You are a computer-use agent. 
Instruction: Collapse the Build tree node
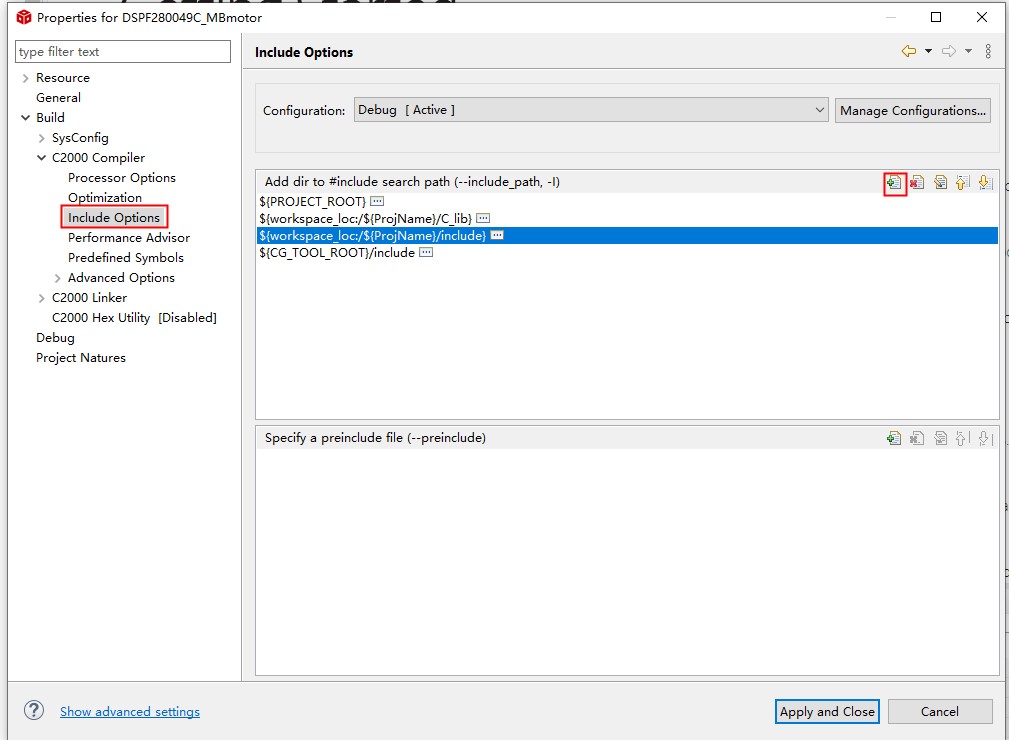[26, 118]
